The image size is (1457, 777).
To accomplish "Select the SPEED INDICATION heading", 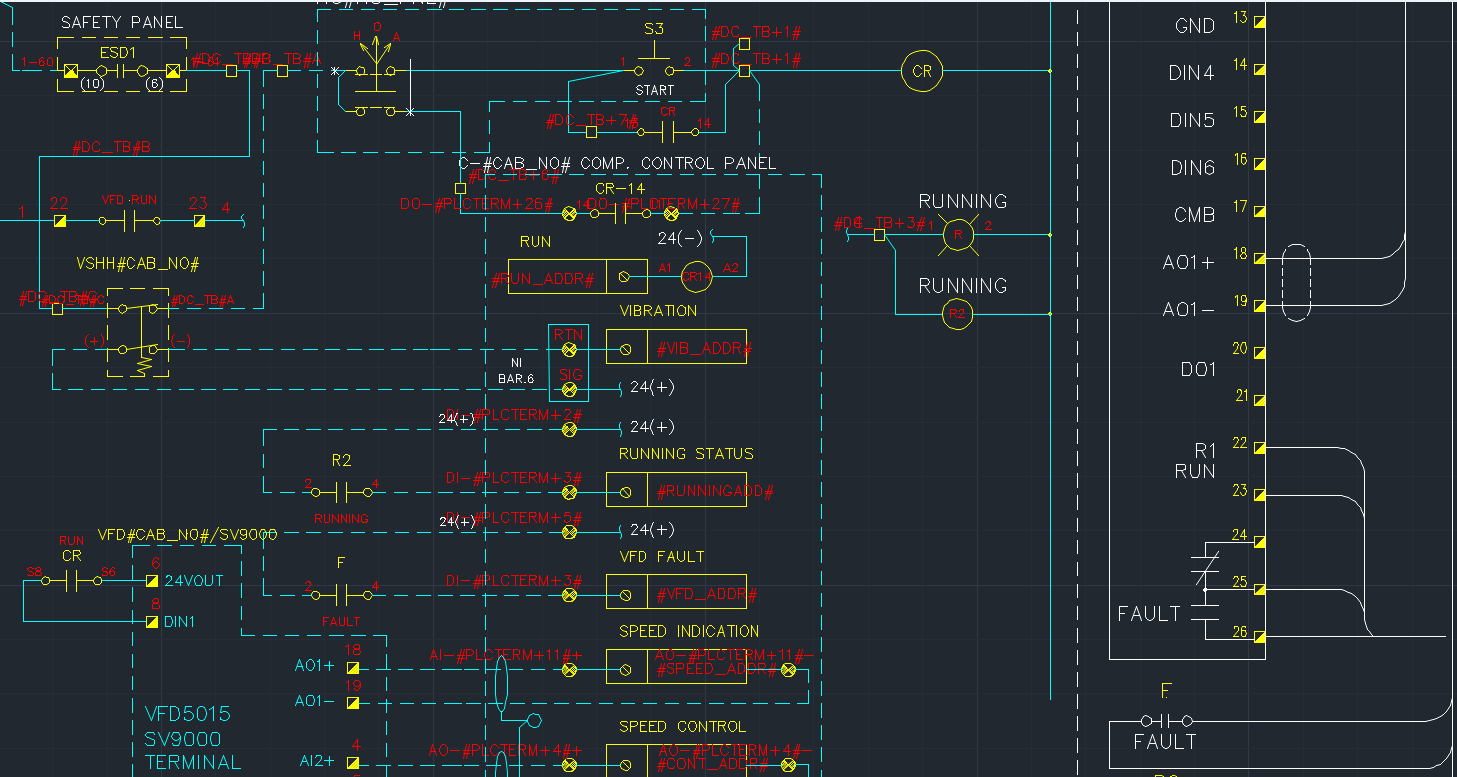I will click(x=689, y=632).
